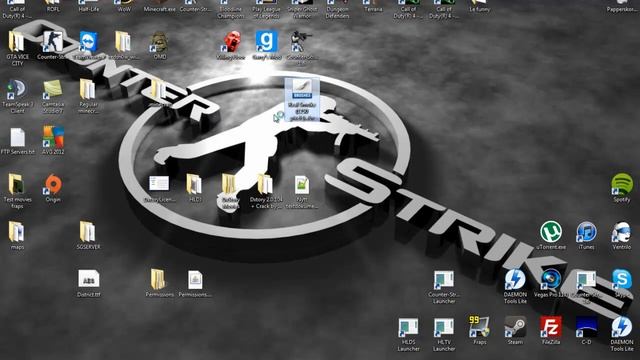Select the Minecraft.exe label
This screenshot has width=640, height=360.
click(x=160, y=9)
